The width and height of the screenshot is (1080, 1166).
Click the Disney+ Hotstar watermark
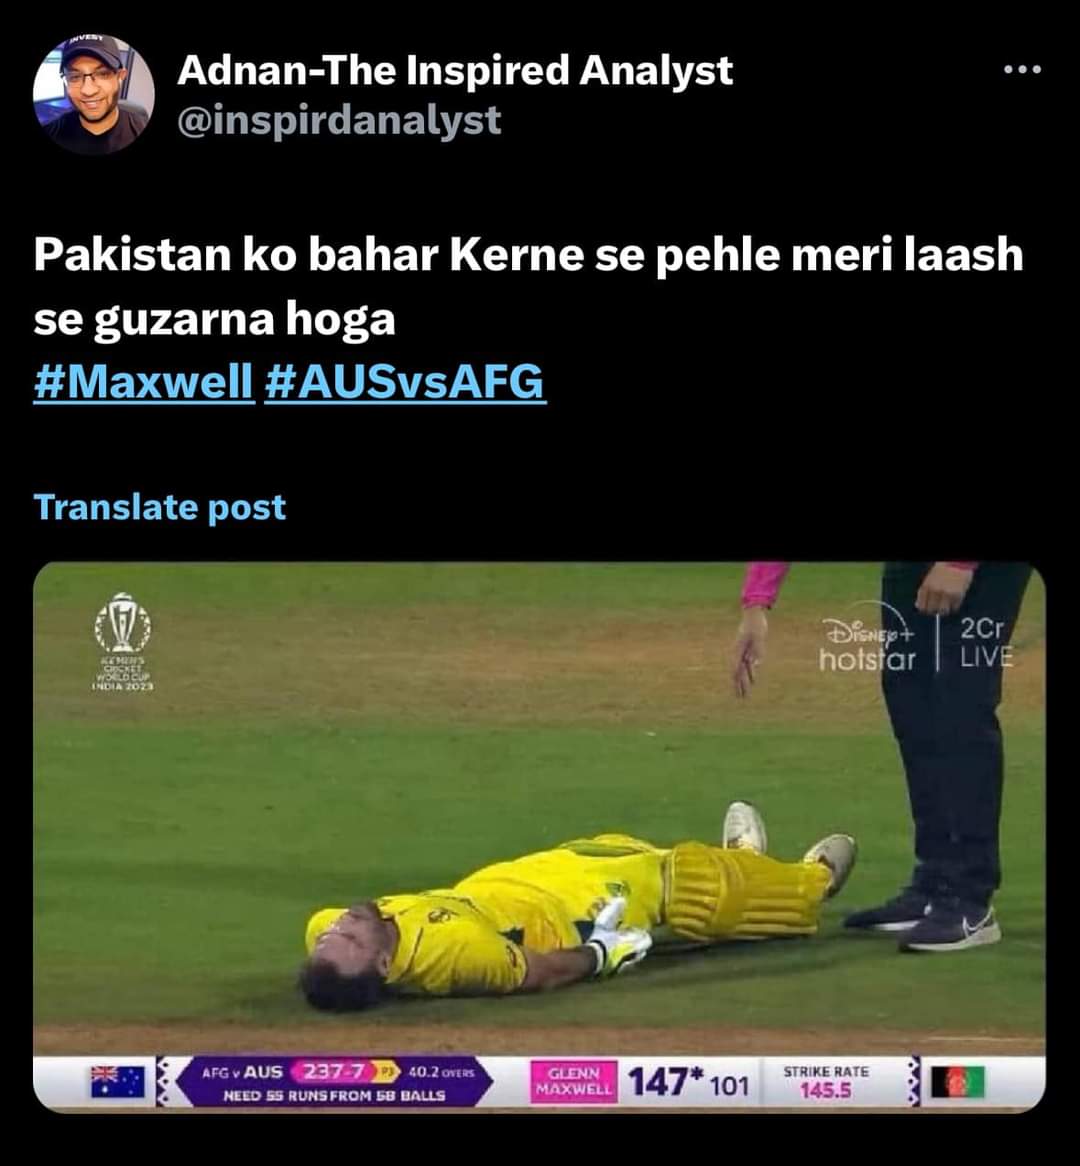(x=867, y=644)
